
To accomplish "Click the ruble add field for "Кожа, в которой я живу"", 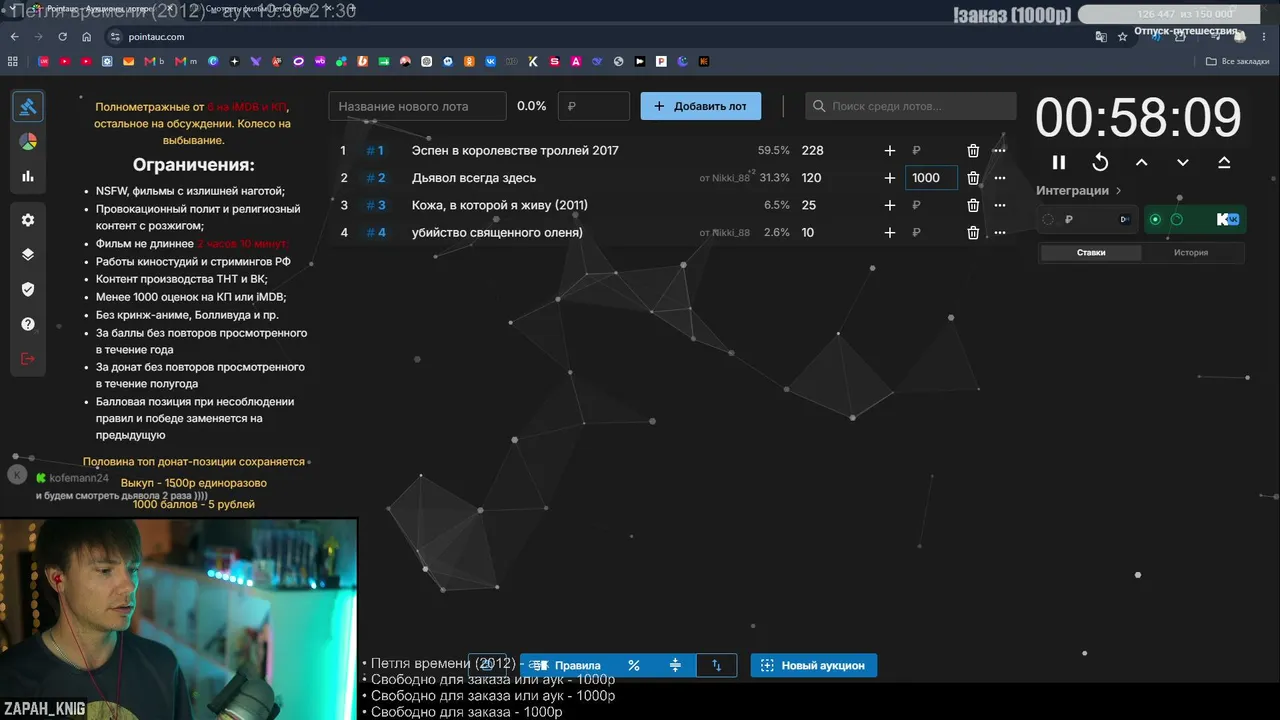I will [931, 205].
